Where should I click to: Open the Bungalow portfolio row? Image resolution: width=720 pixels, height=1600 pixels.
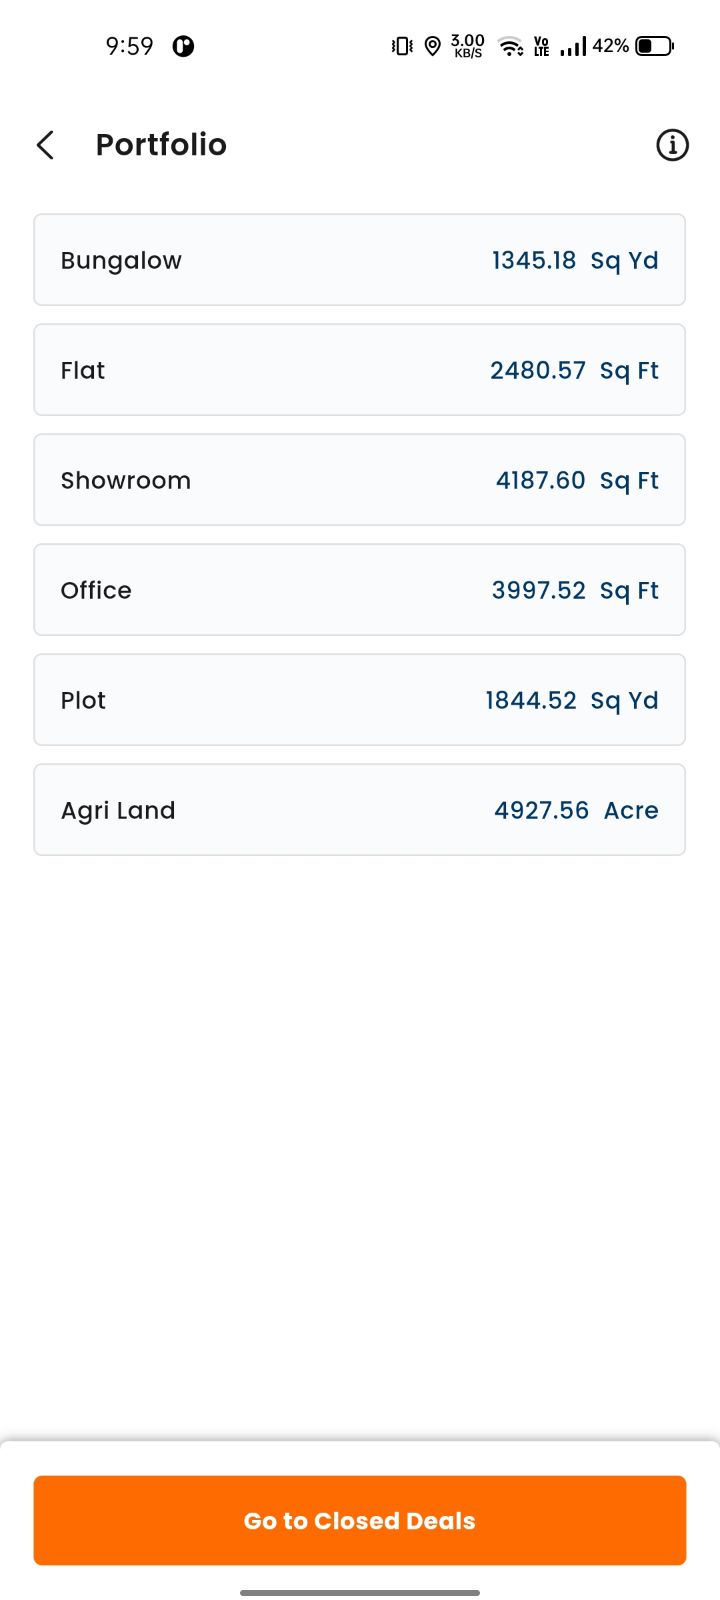(359, 260)
